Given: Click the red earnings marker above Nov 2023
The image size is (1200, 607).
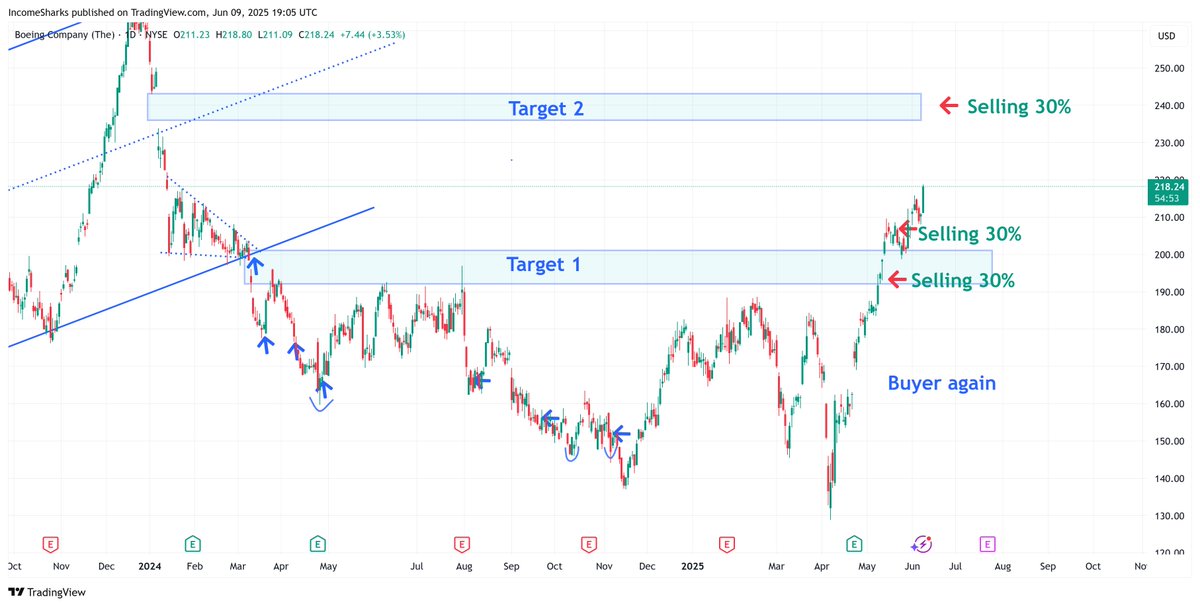Looking at the screenshot, I should click(50, 544).
